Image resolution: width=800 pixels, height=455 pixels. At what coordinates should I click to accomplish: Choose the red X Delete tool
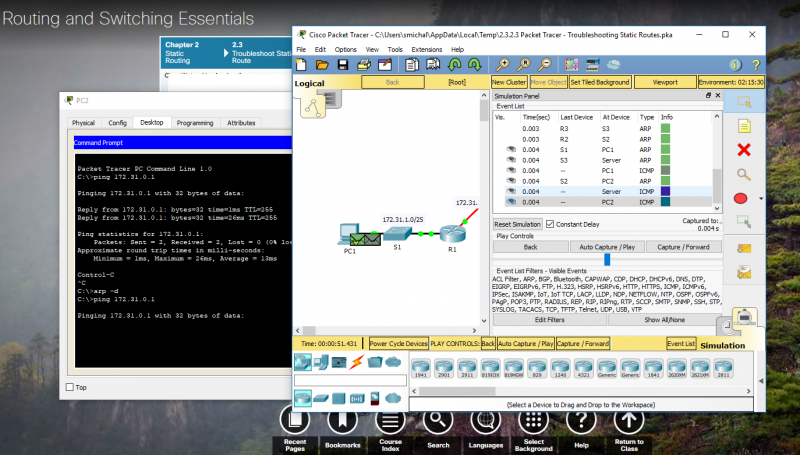744,149
